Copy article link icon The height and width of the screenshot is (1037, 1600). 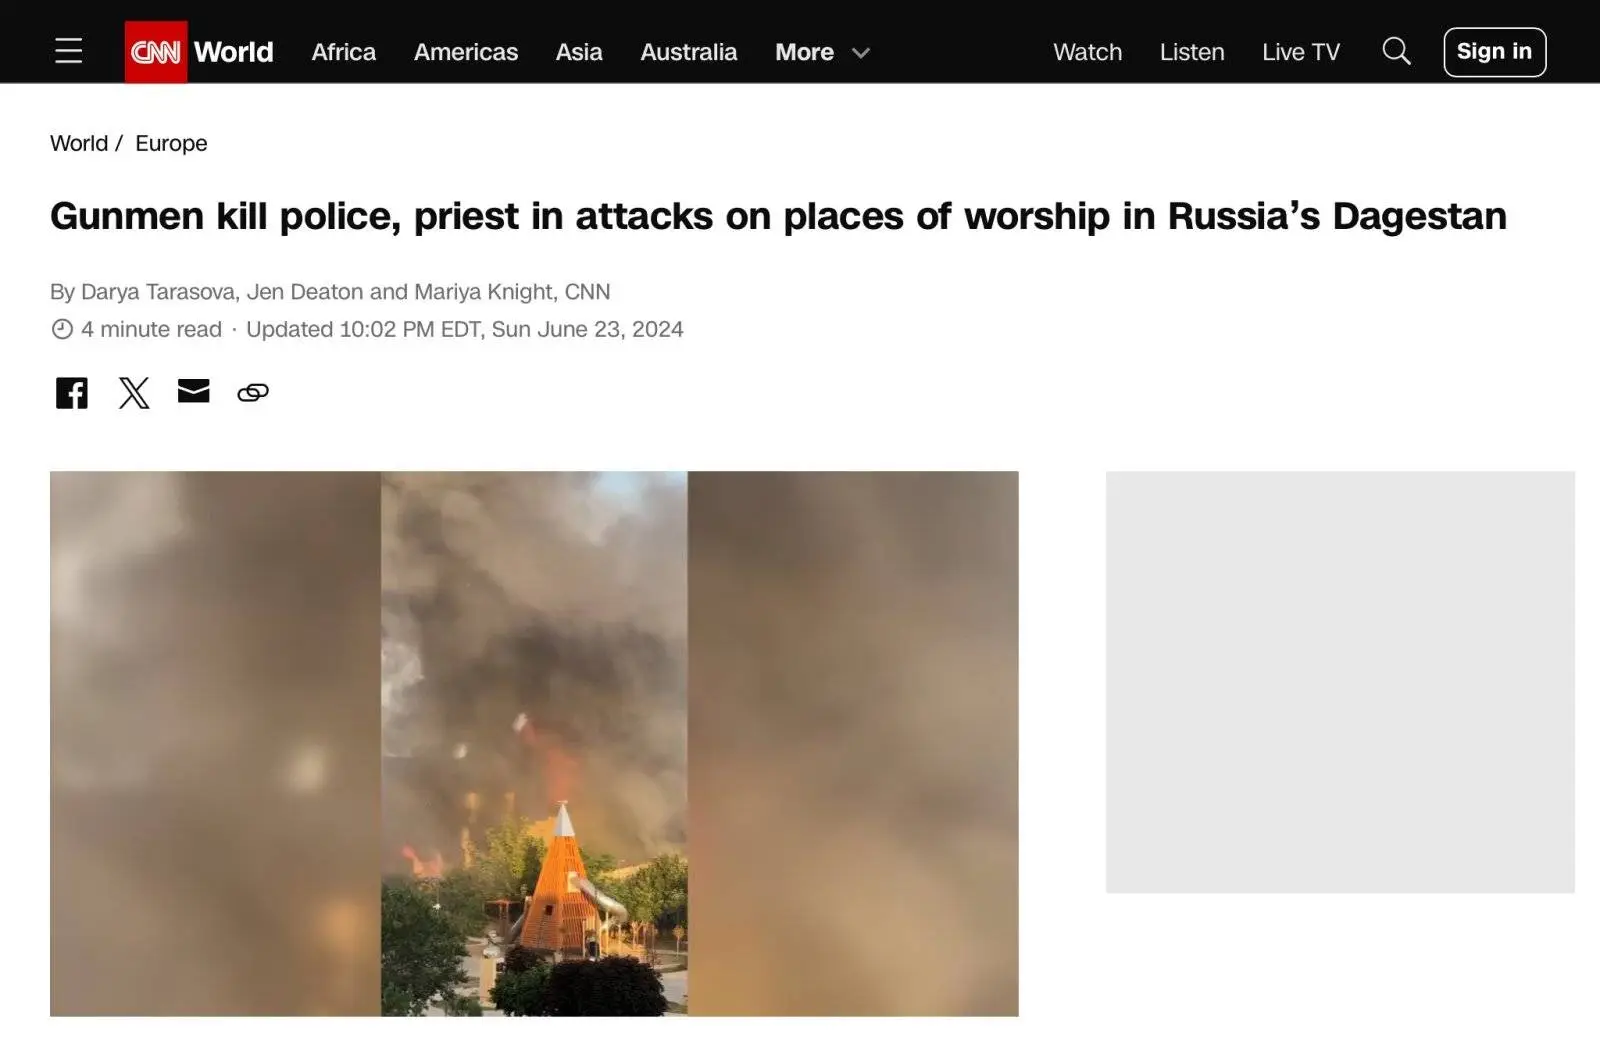point(253,393)
